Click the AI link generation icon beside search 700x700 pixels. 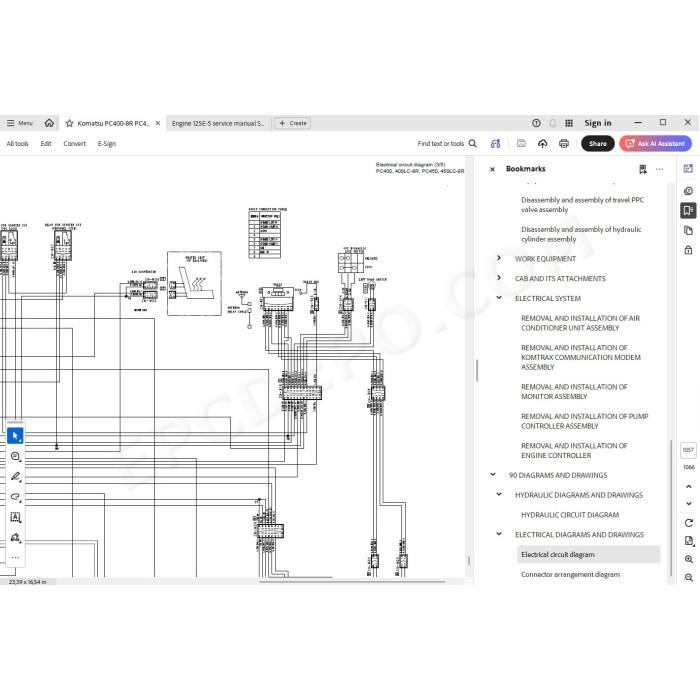[x=496, y=144]
